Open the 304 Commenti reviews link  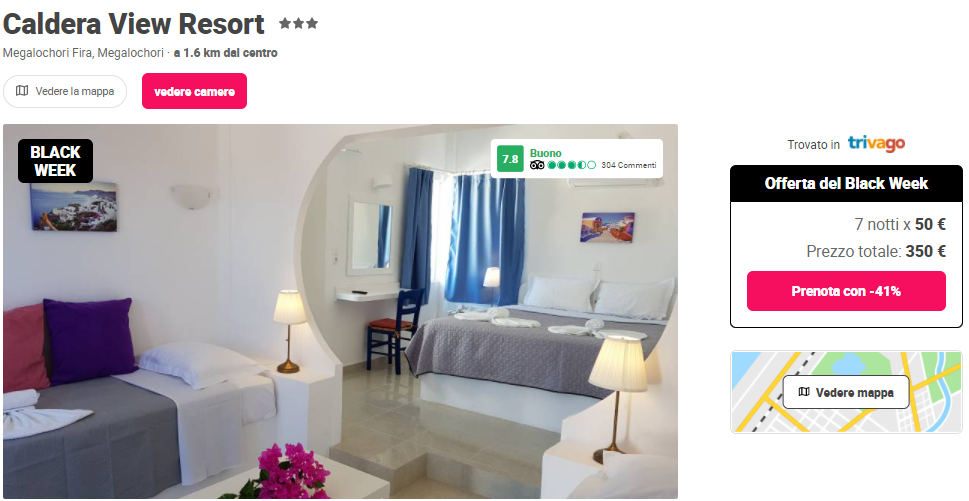(628, 165)
